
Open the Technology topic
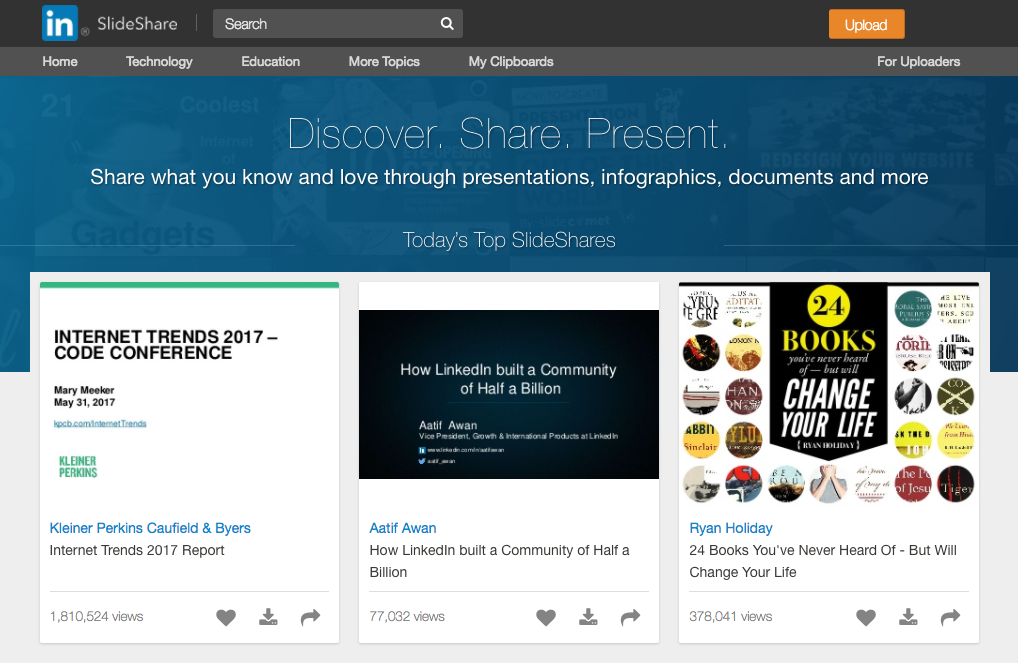159,62
